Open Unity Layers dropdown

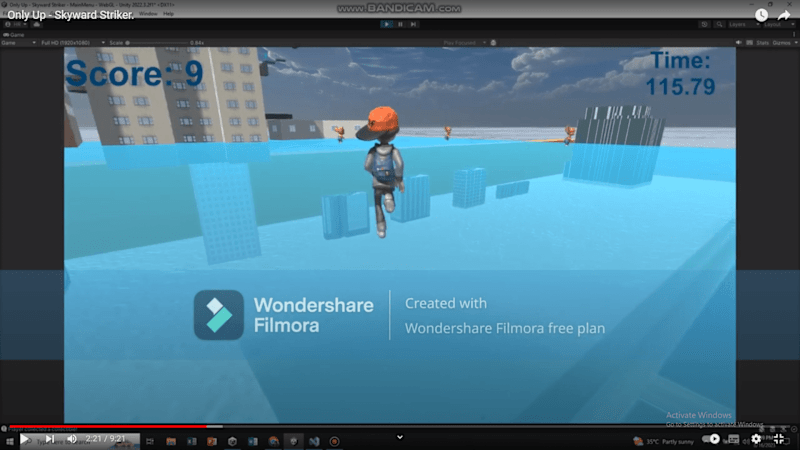(x=743, y=24)
